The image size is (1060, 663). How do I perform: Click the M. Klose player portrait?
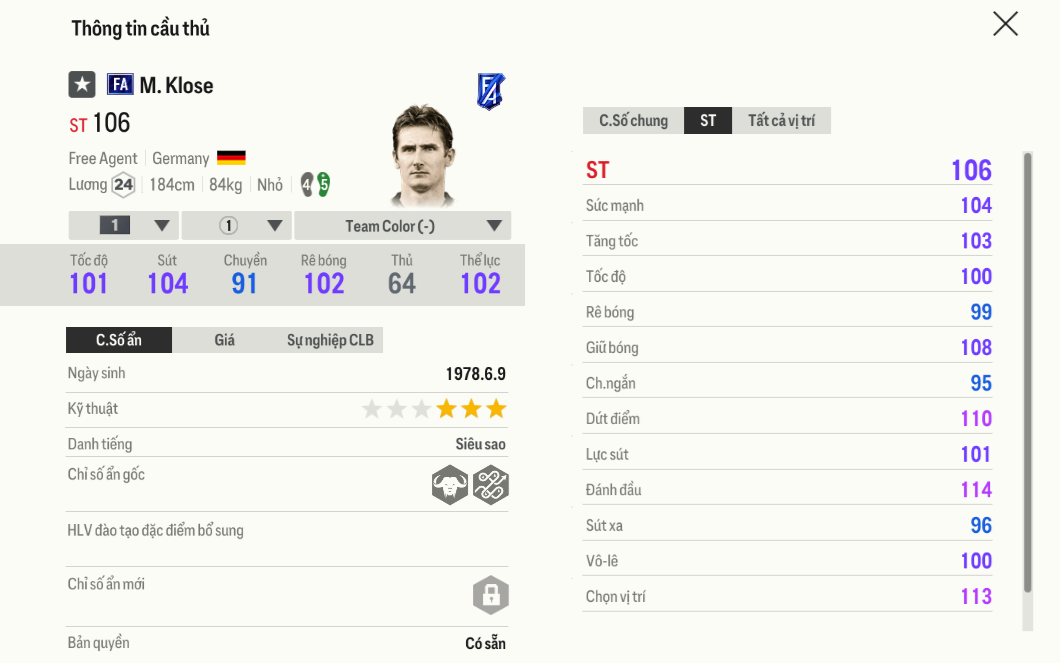click(x=423, y=155)
